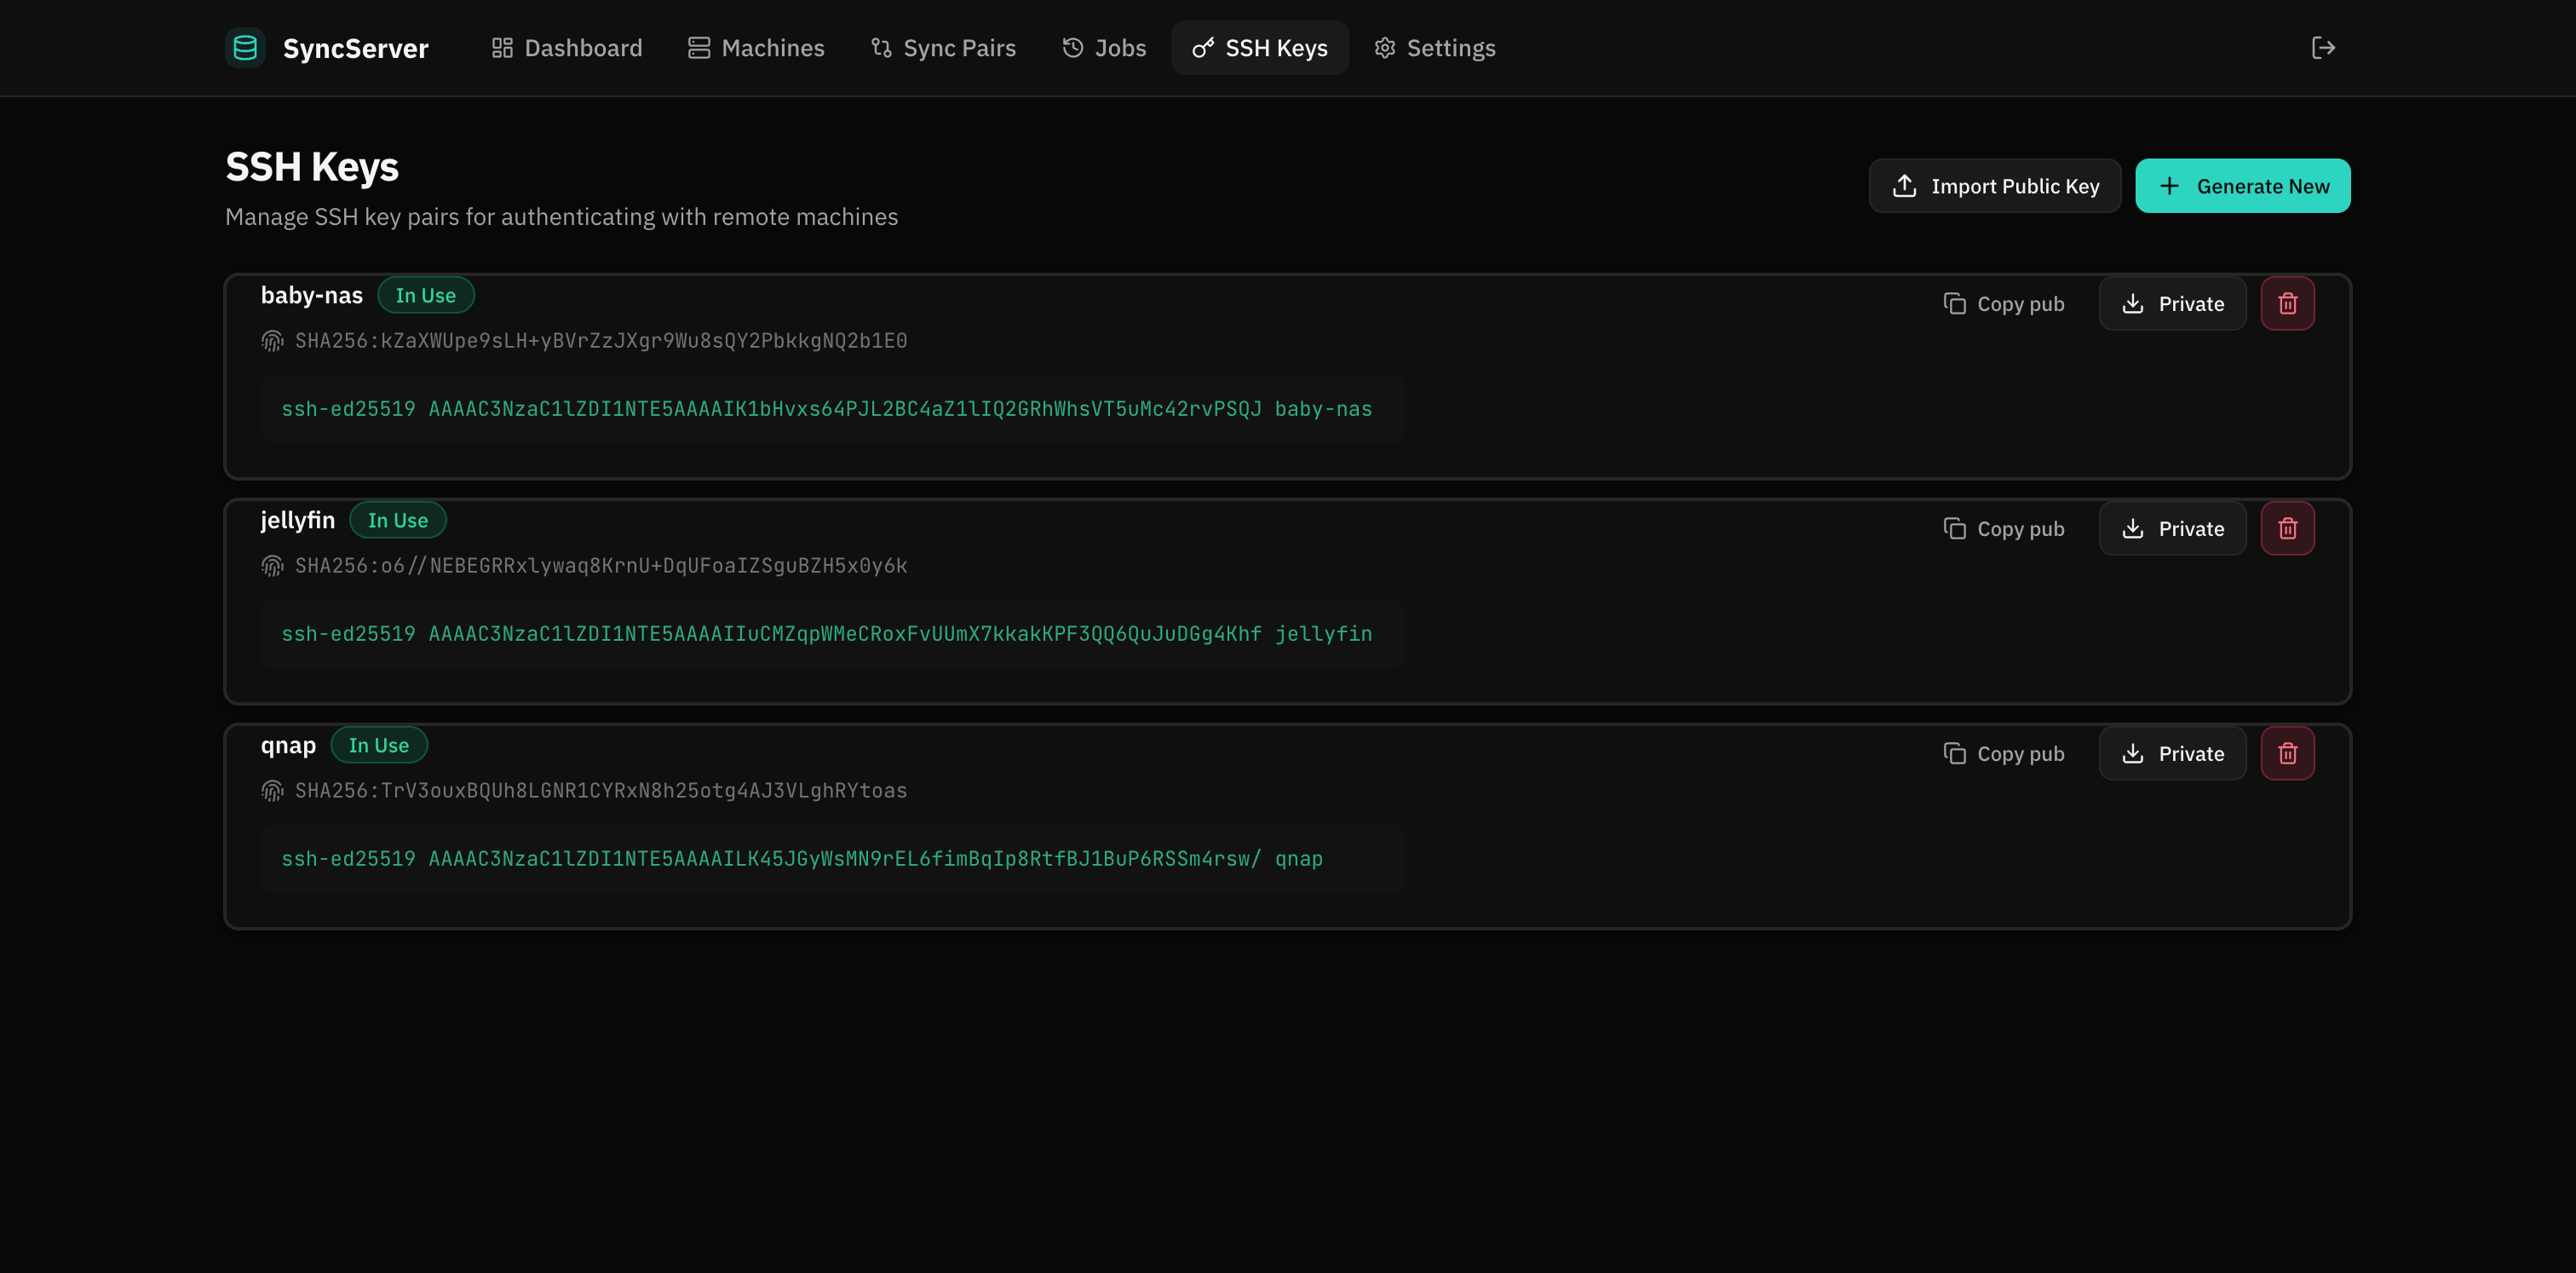Image resolution: width=2576 pixels, height=1273 pixels.
Task: Delete the baby-nas key
Action: coord(2288,304)
